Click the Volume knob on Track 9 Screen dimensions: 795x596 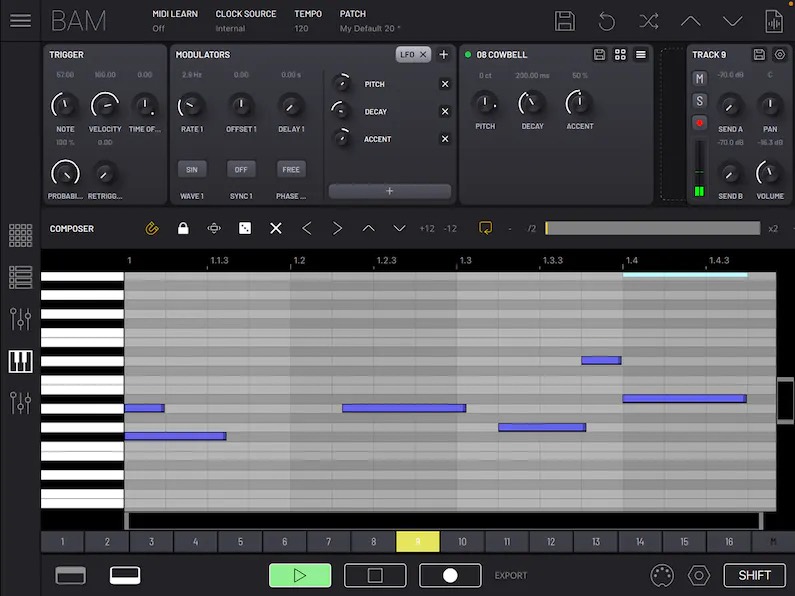pos(769,172)
